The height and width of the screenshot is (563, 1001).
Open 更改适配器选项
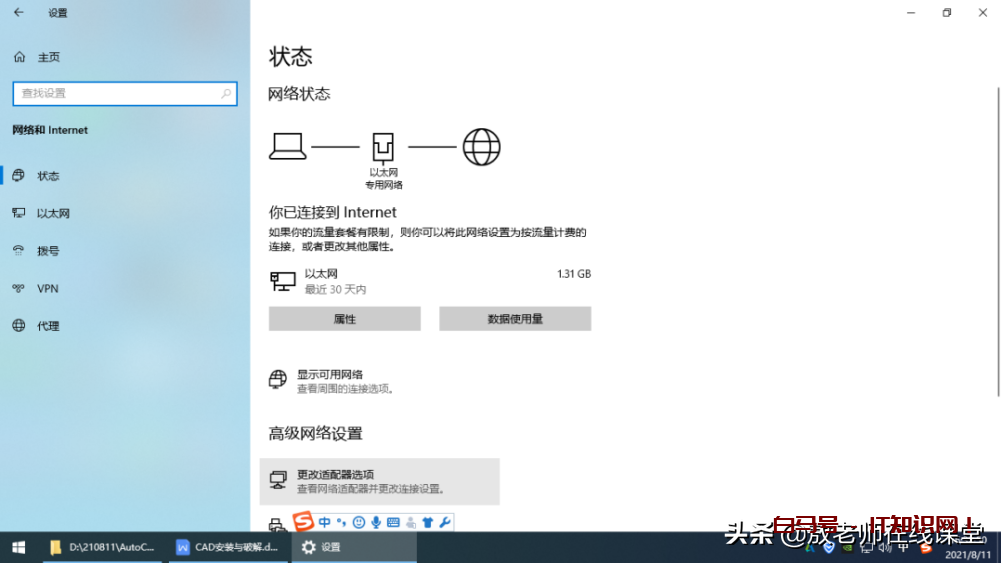[380, 481]
